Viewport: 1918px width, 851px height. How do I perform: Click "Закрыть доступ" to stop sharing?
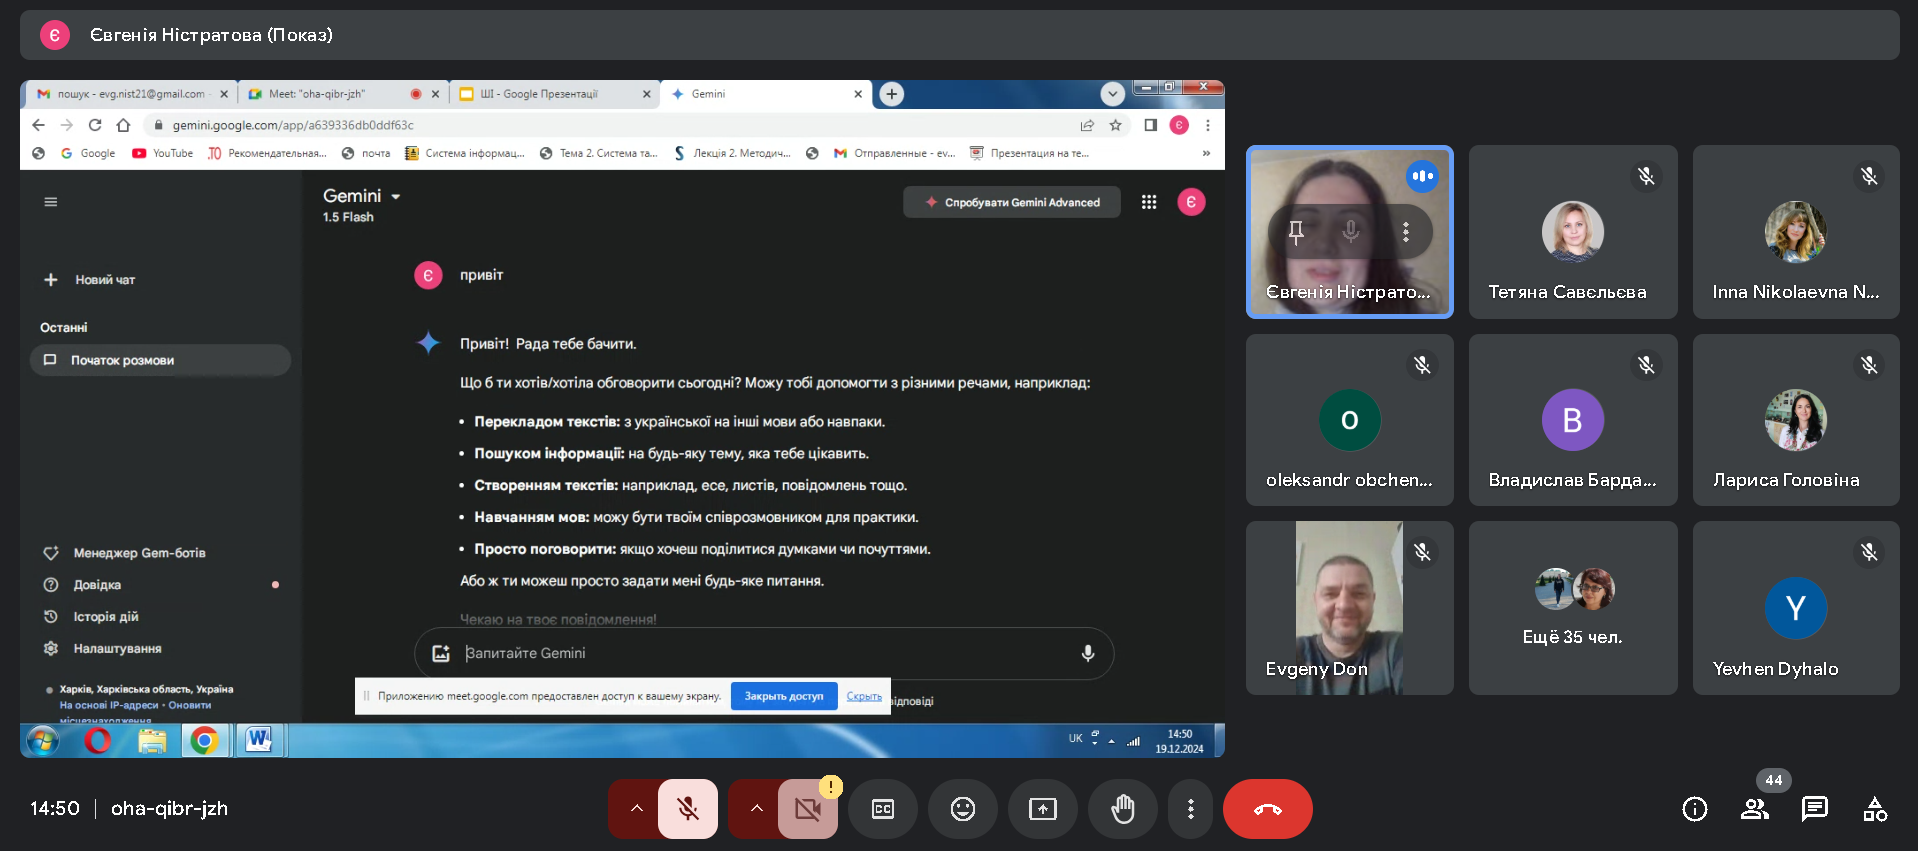tap(784, 696)
